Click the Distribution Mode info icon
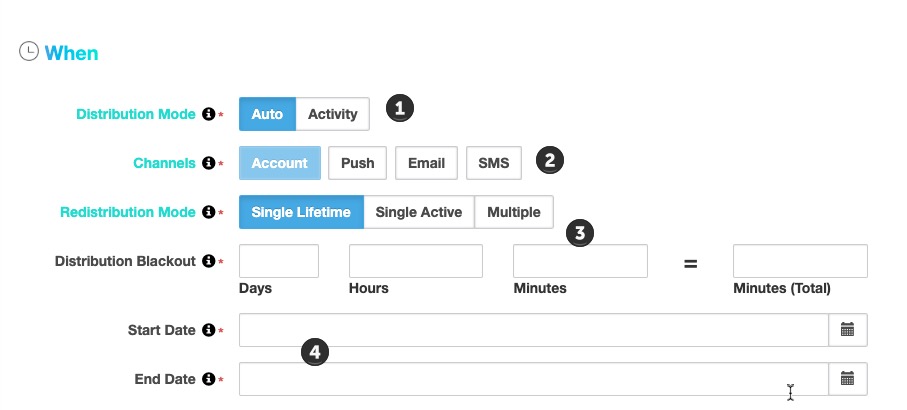 208,114
